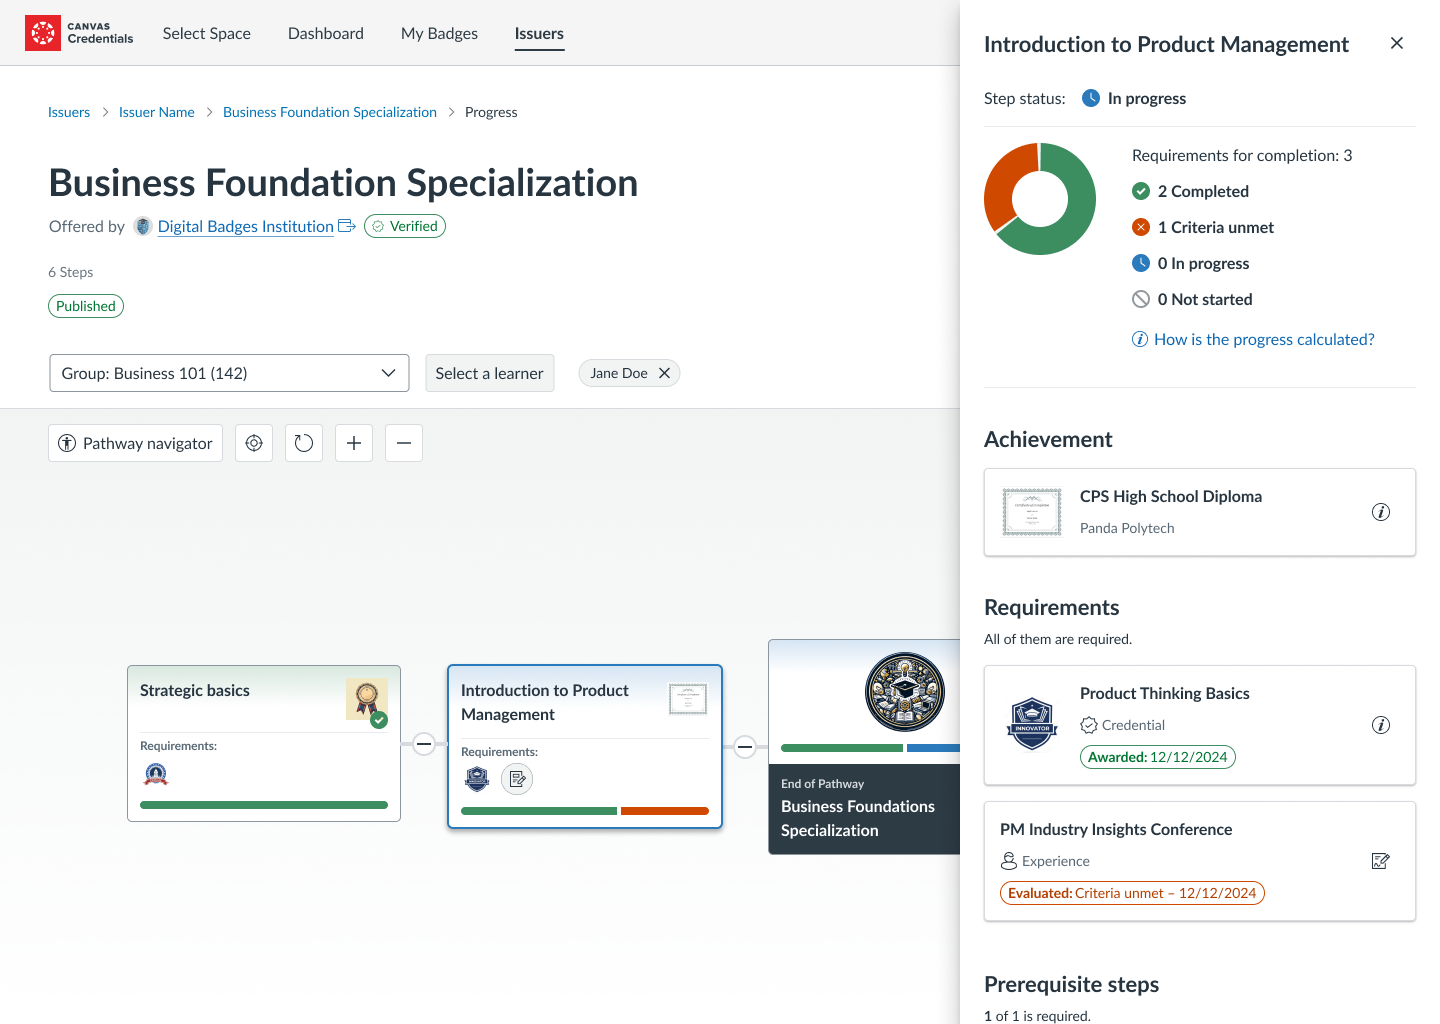Screen dimensions: 1440x1024
Task: Open info for Product Thinking Basics
Action: [1381, 725]
